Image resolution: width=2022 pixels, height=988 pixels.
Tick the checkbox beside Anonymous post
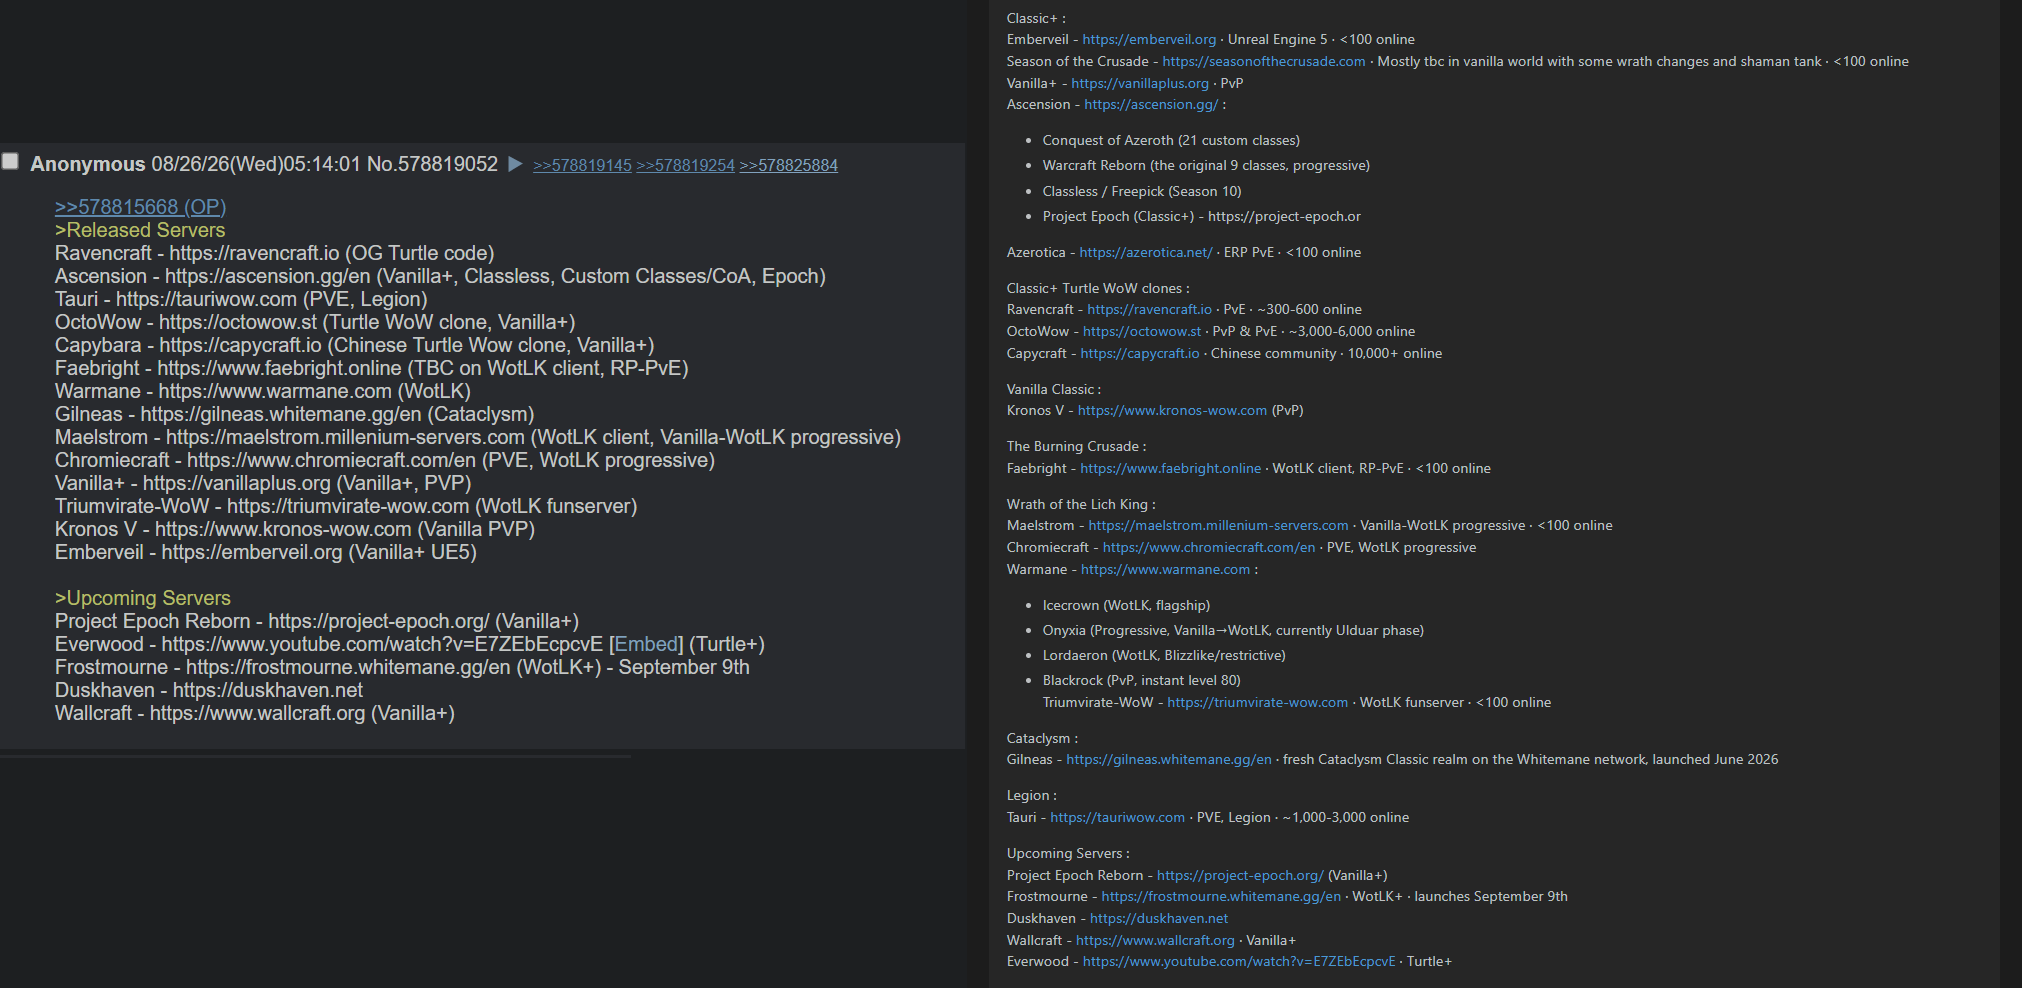pos(10,161)
